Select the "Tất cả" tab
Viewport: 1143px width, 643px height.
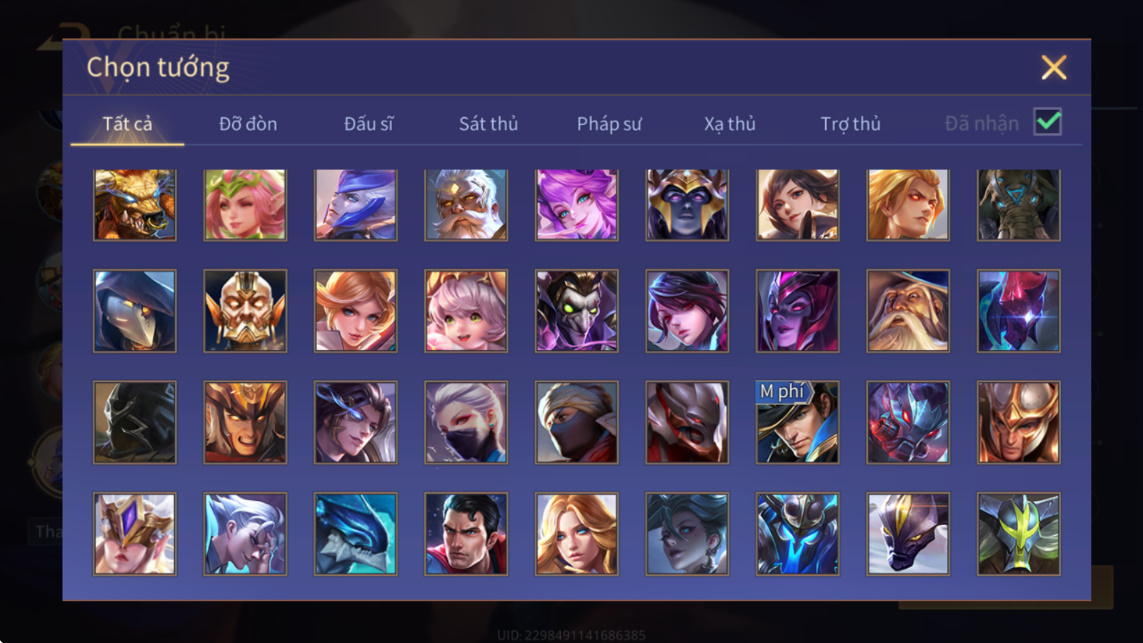127,124
